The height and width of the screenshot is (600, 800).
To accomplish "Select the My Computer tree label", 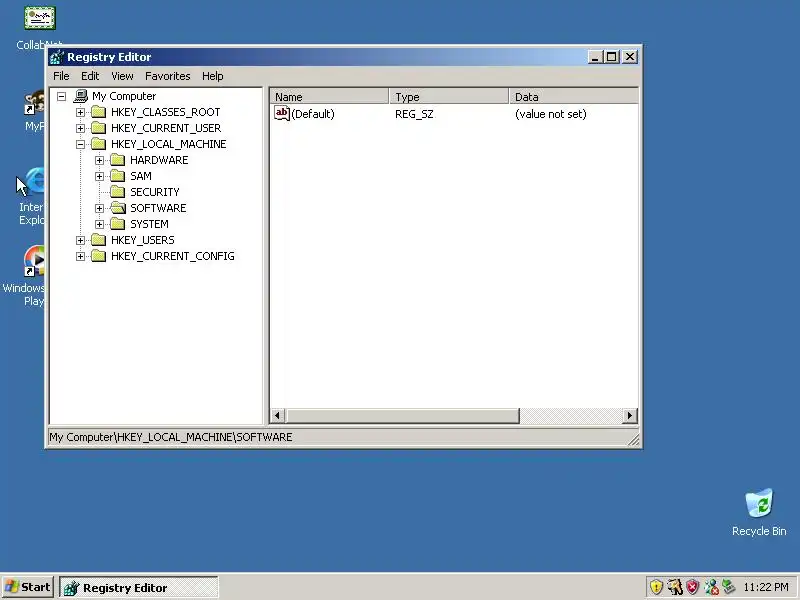I will [124, 96].
